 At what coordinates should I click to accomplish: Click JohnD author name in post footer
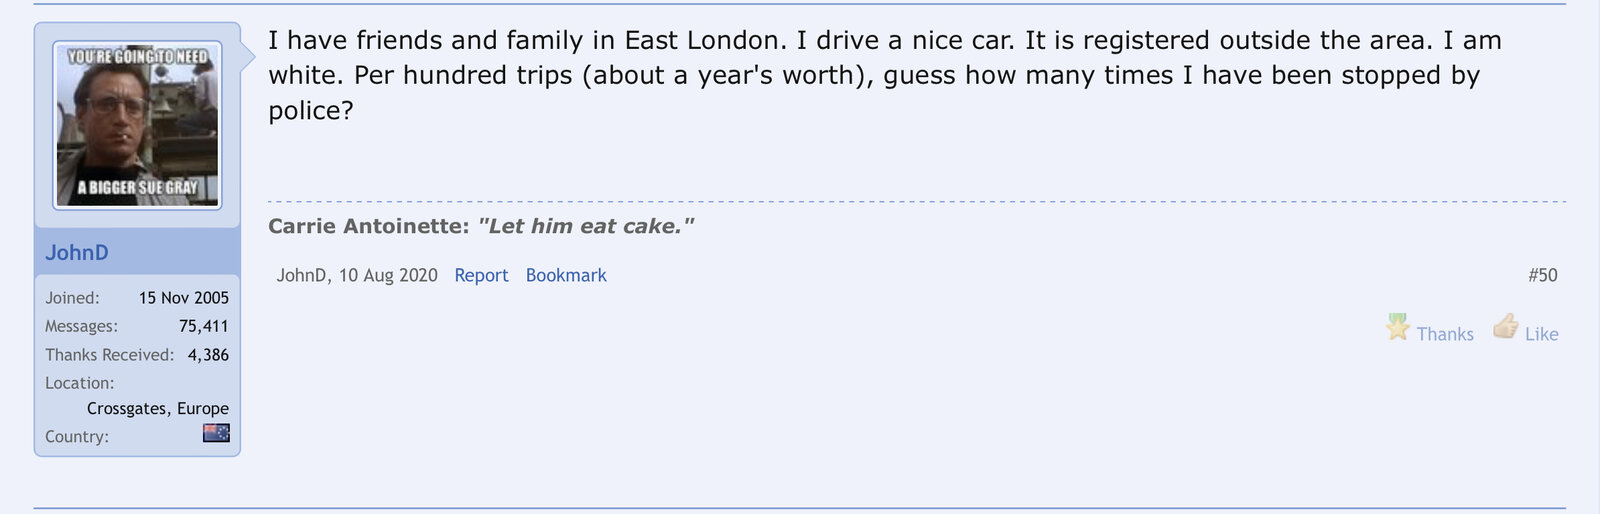[301, 275]
